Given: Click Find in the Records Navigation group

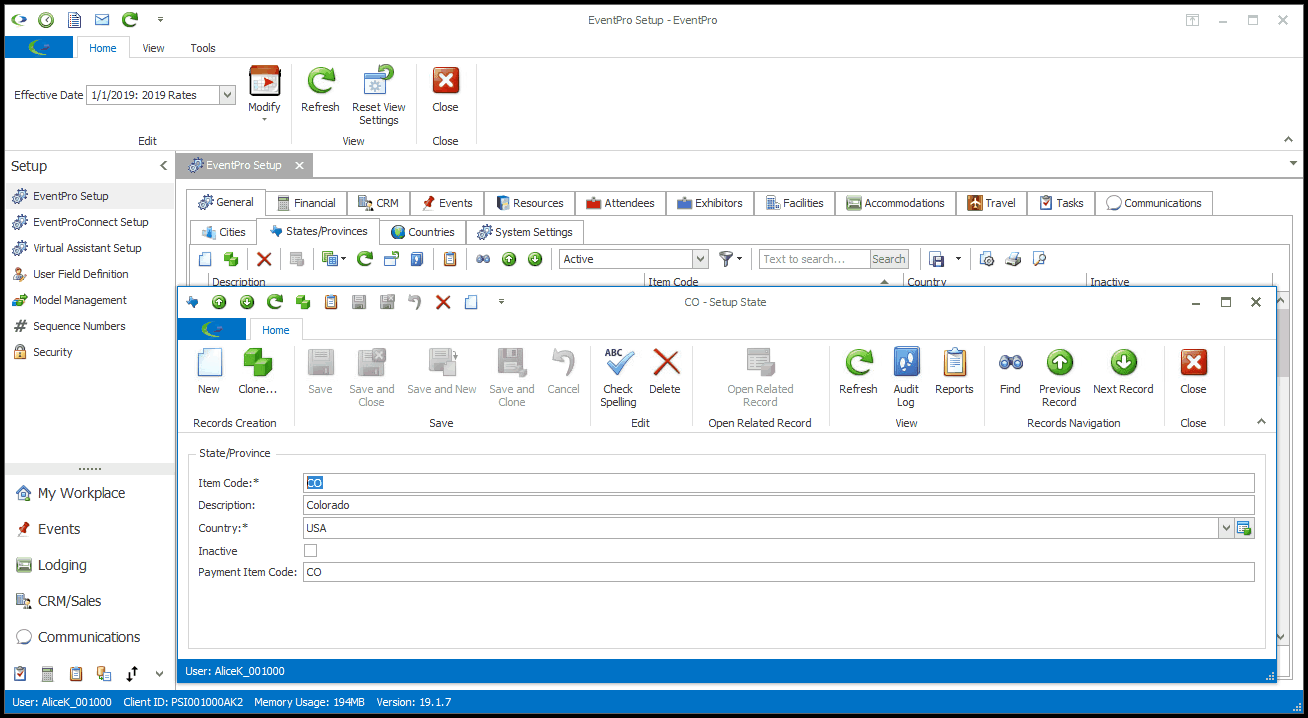Looking at the screenshot, I should coord(1011,371).
